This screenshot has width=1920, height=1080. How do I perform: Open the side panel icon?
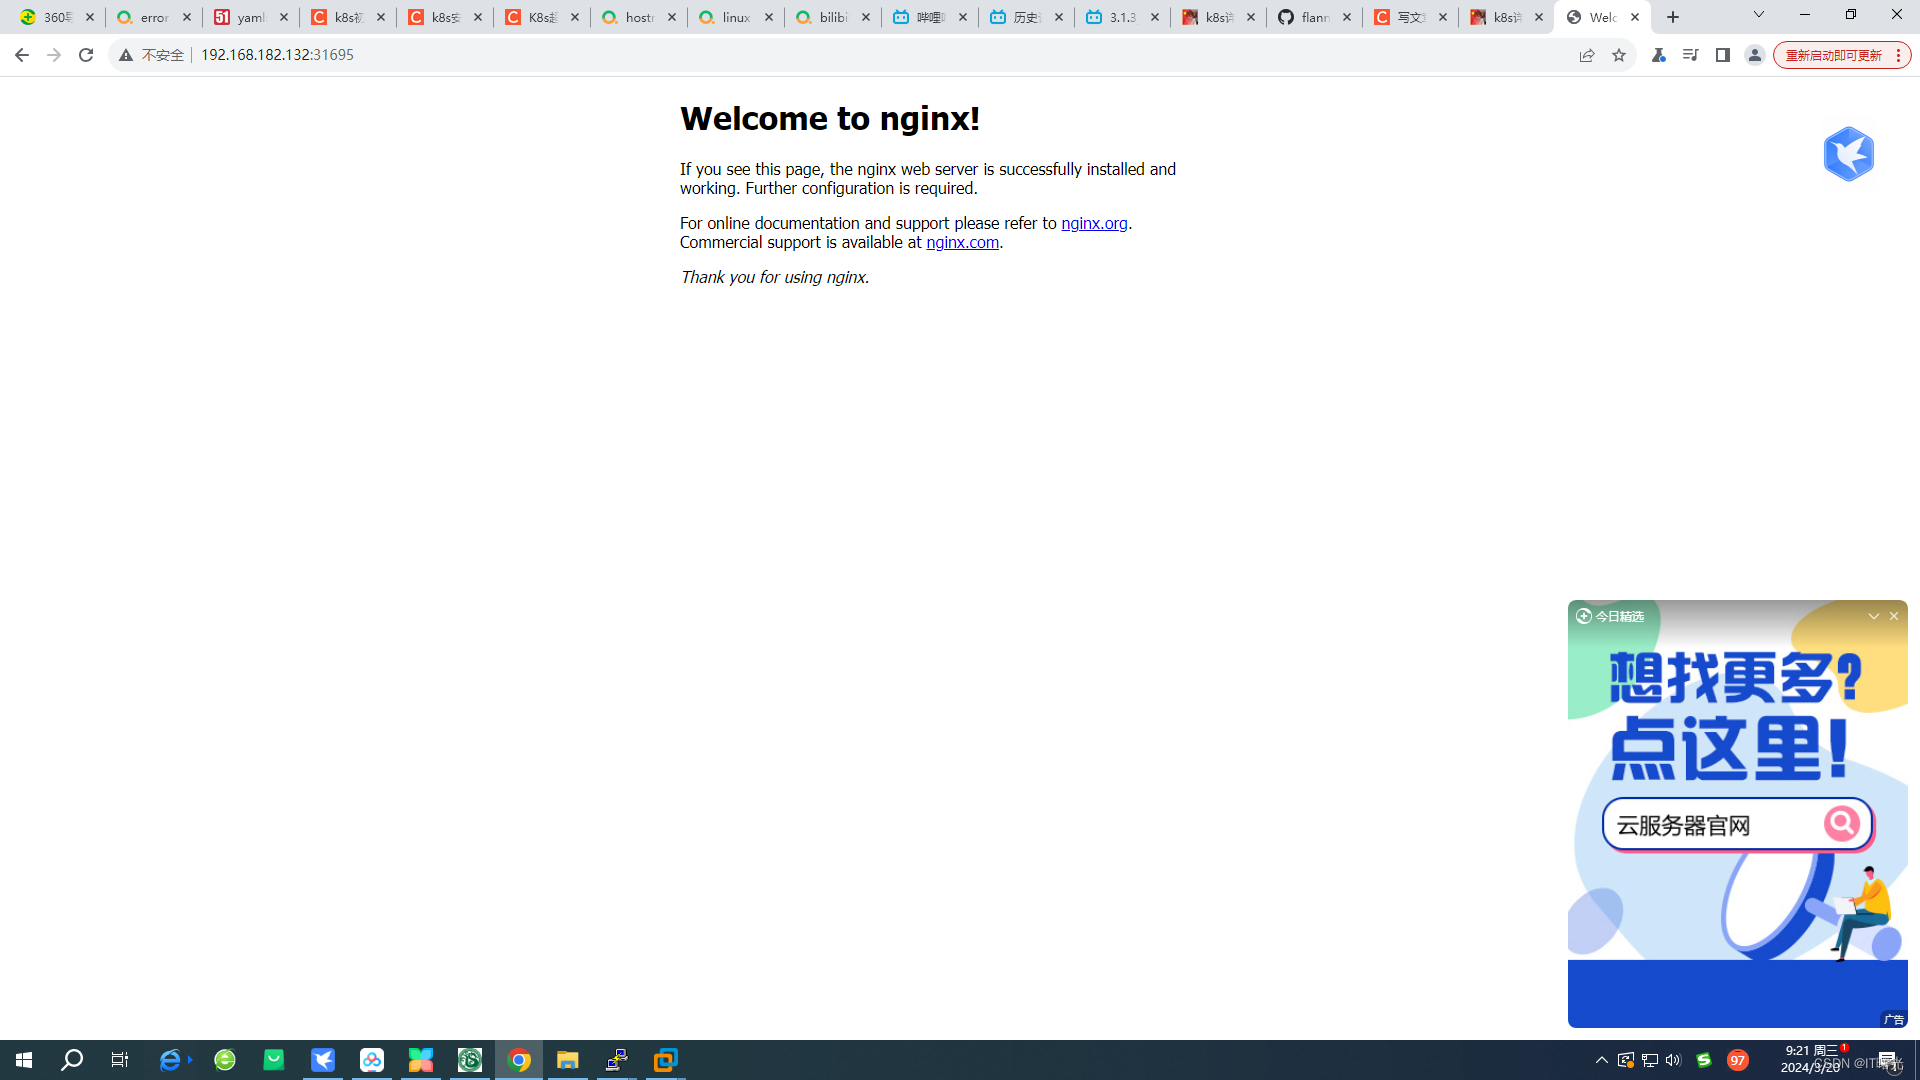1722,55
